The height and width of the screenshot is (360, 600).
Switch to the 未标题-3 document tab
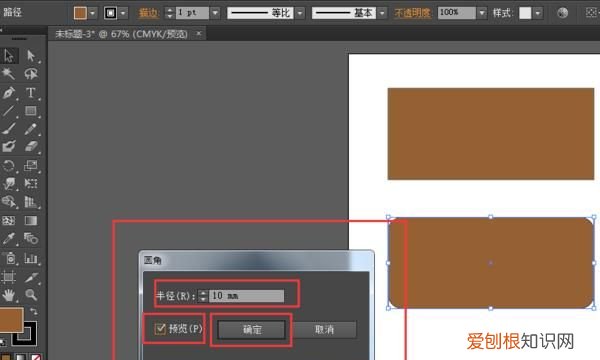[121, 34]
